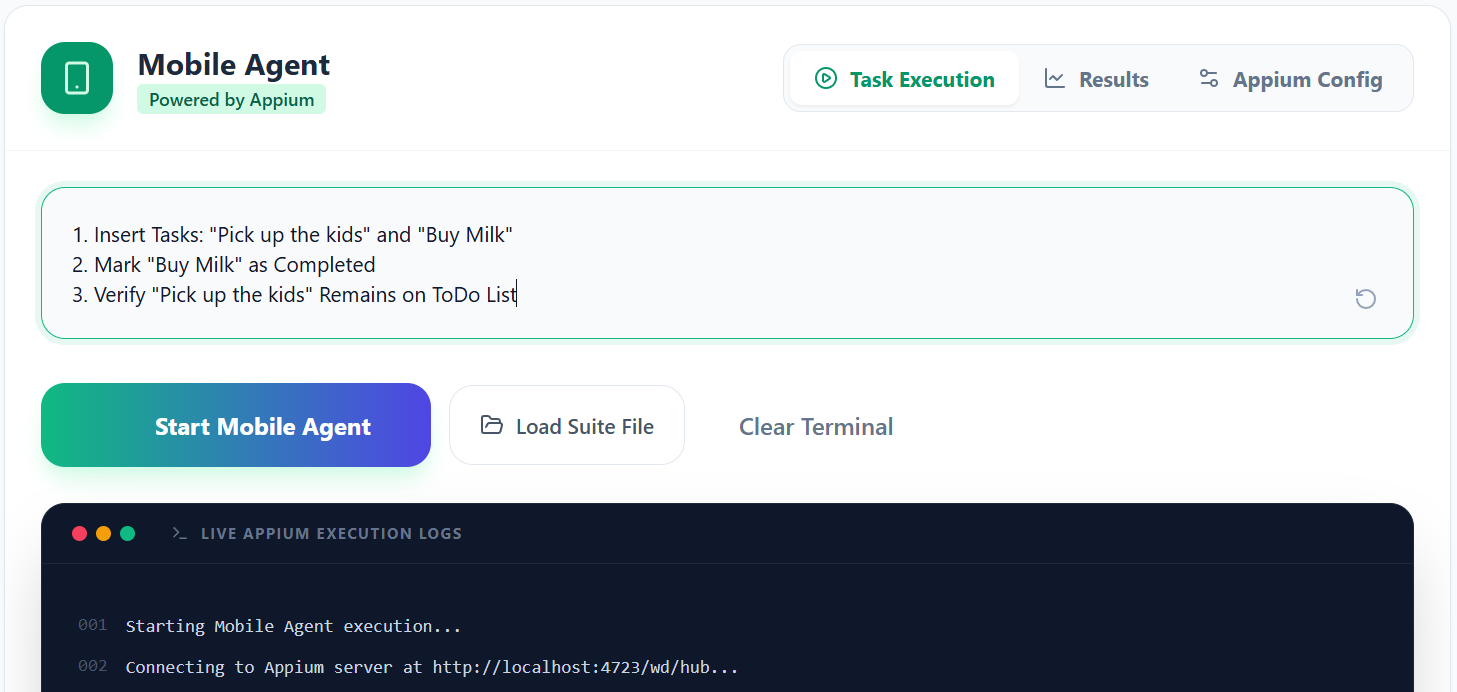Image resolution: width=1457 pixels, height=692 pixels.
Task: Reset the task input with the undo icon
Action: [x=1365, y=298]
